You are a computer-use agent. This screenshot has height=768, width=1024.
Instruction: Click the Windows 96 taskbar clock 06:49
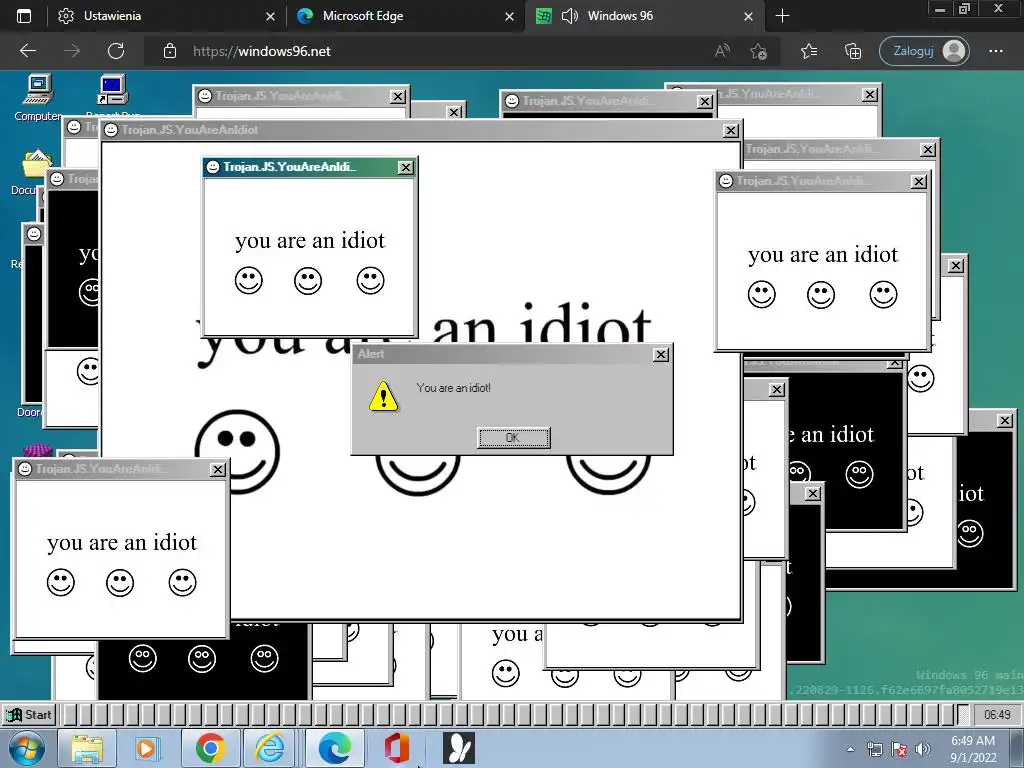pyautogui.click(x=997, y=714)
